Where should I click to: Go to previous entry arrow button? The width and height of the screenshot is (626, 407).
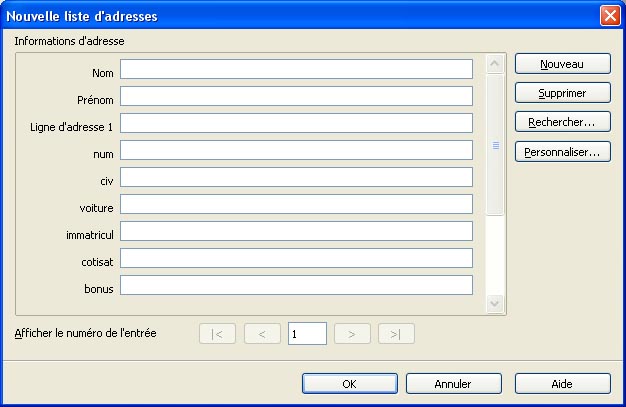[262, 334]
